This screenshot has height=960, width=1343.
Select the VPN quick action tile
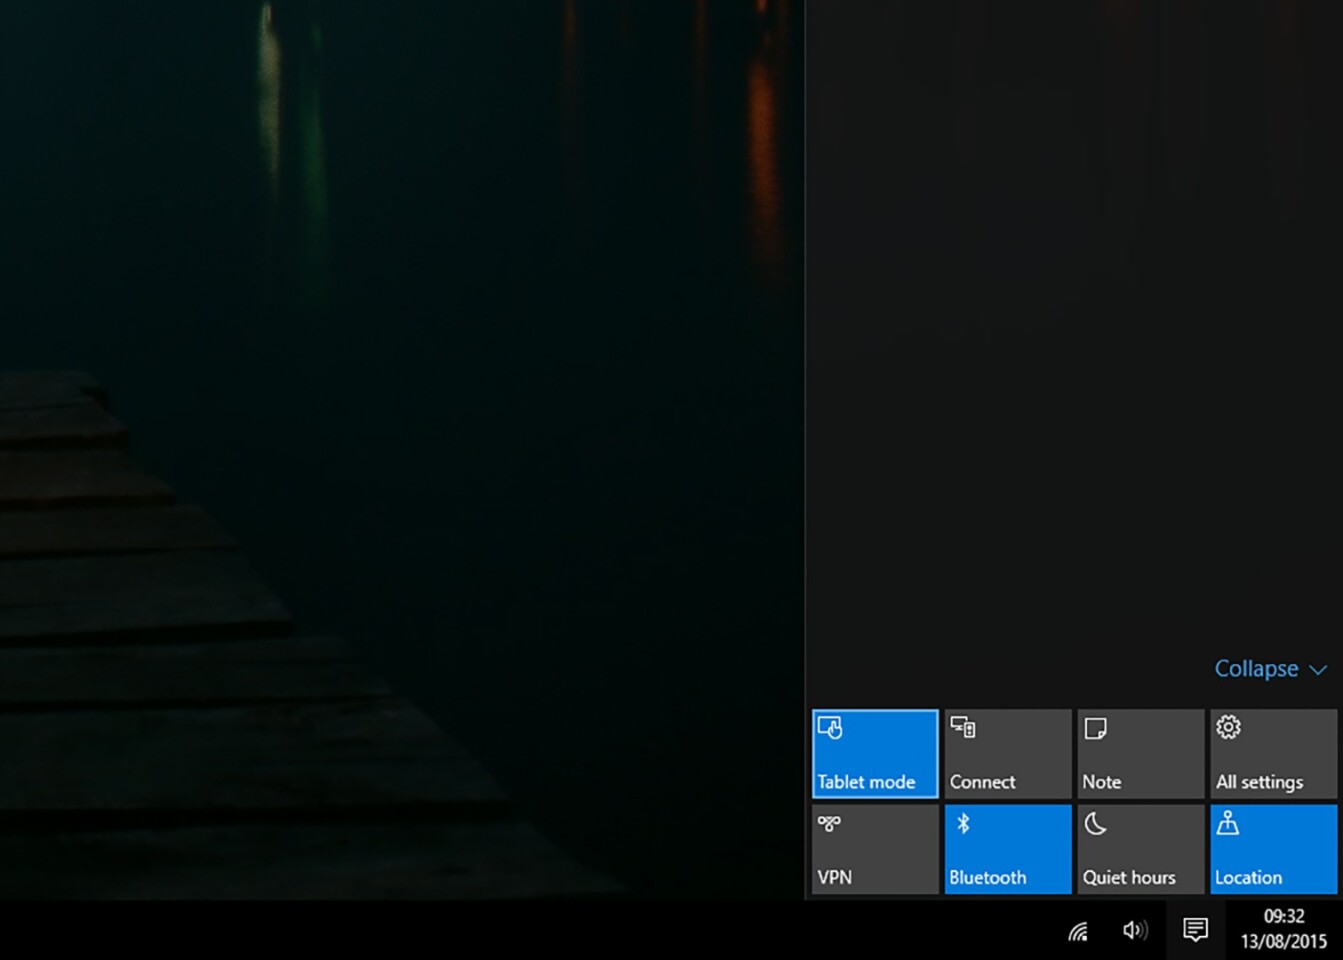[874, 848]
